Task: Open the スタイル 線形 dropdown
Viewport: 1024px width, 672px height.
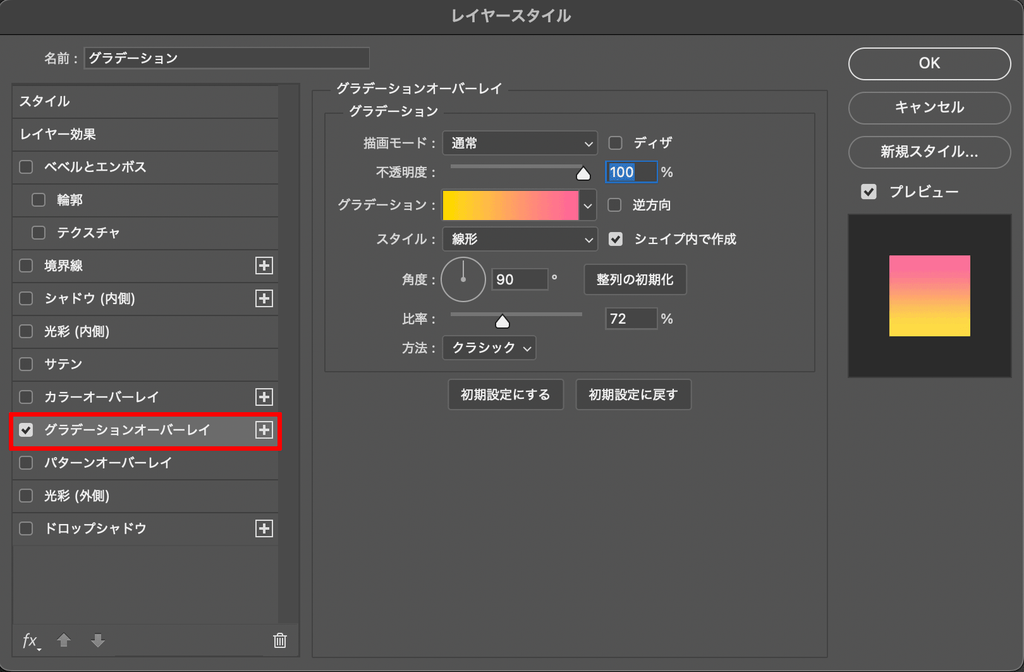Action: (x=520, y=239)
